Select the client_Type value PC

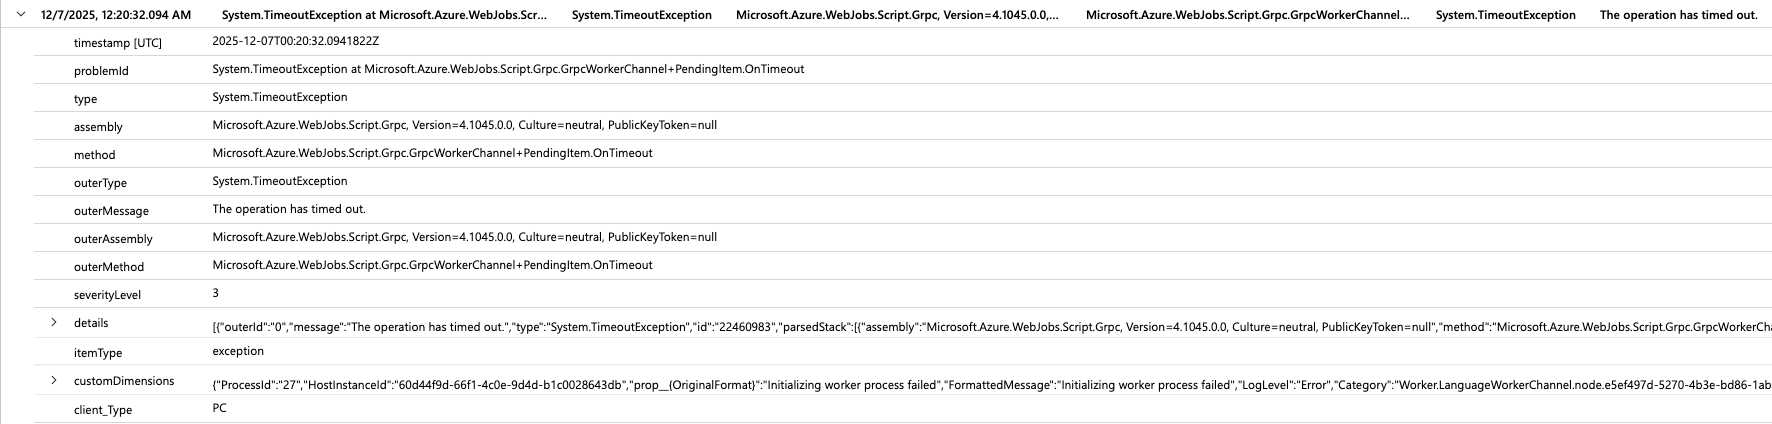[220, 408]
